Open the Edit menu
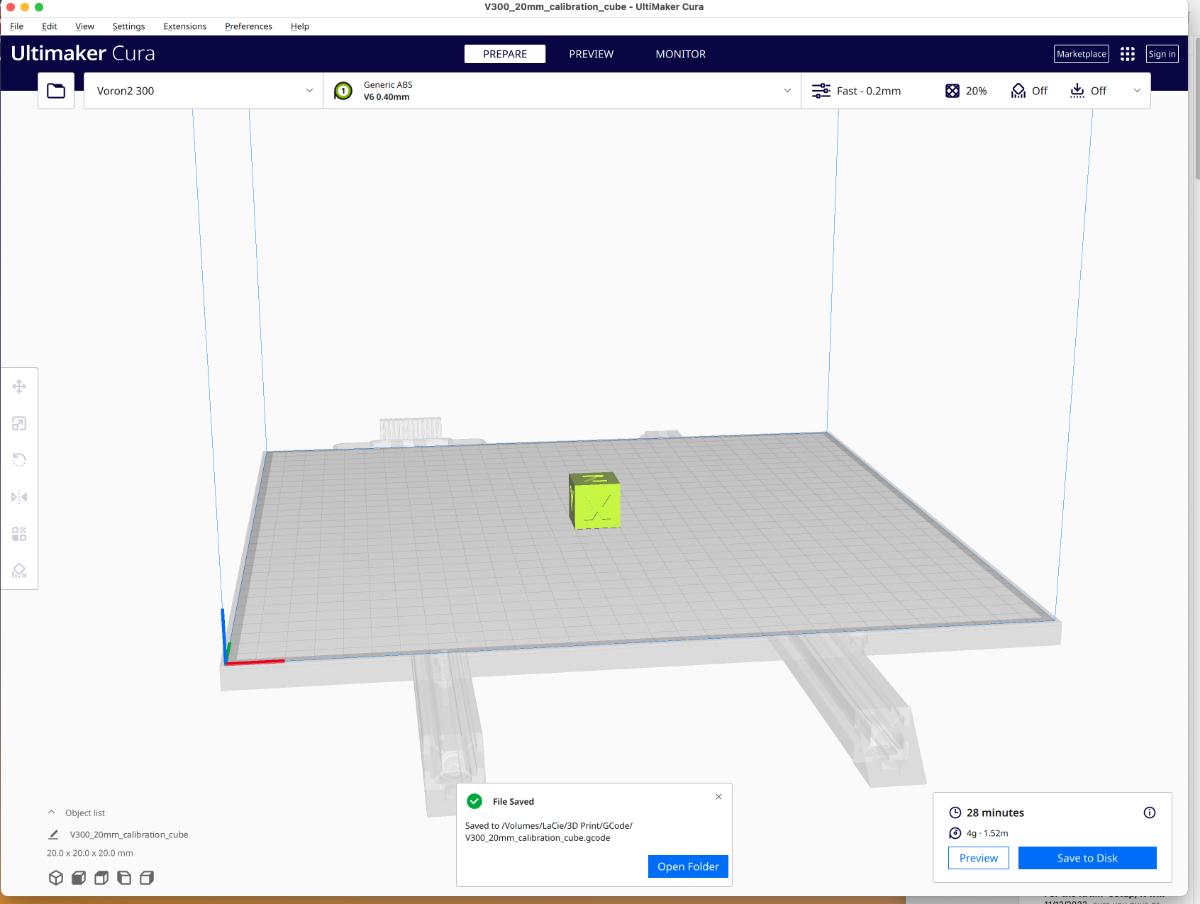The width and height of the screenshot is (1200, 904). (x=49, y=26)
